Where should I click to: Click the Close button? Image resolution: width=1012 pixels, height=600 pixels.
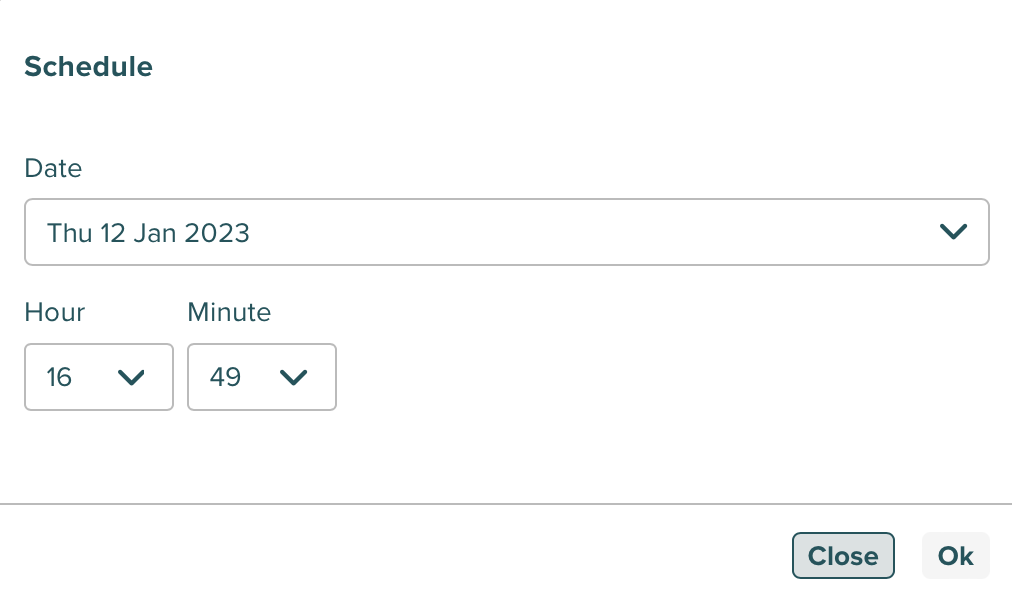pos(842,556)
